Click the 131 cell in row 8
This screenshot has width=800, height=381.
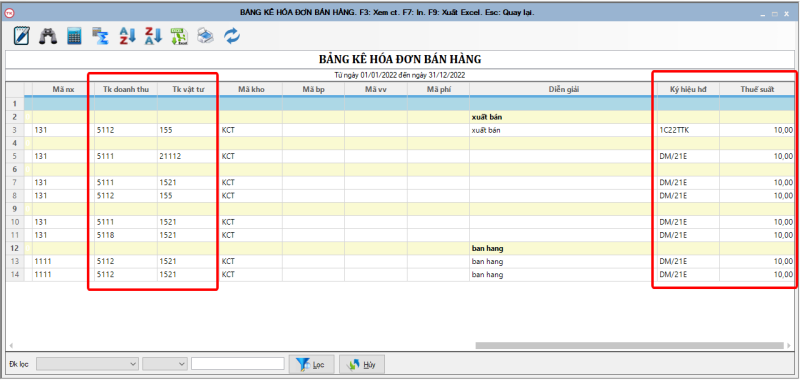point(63,196)
